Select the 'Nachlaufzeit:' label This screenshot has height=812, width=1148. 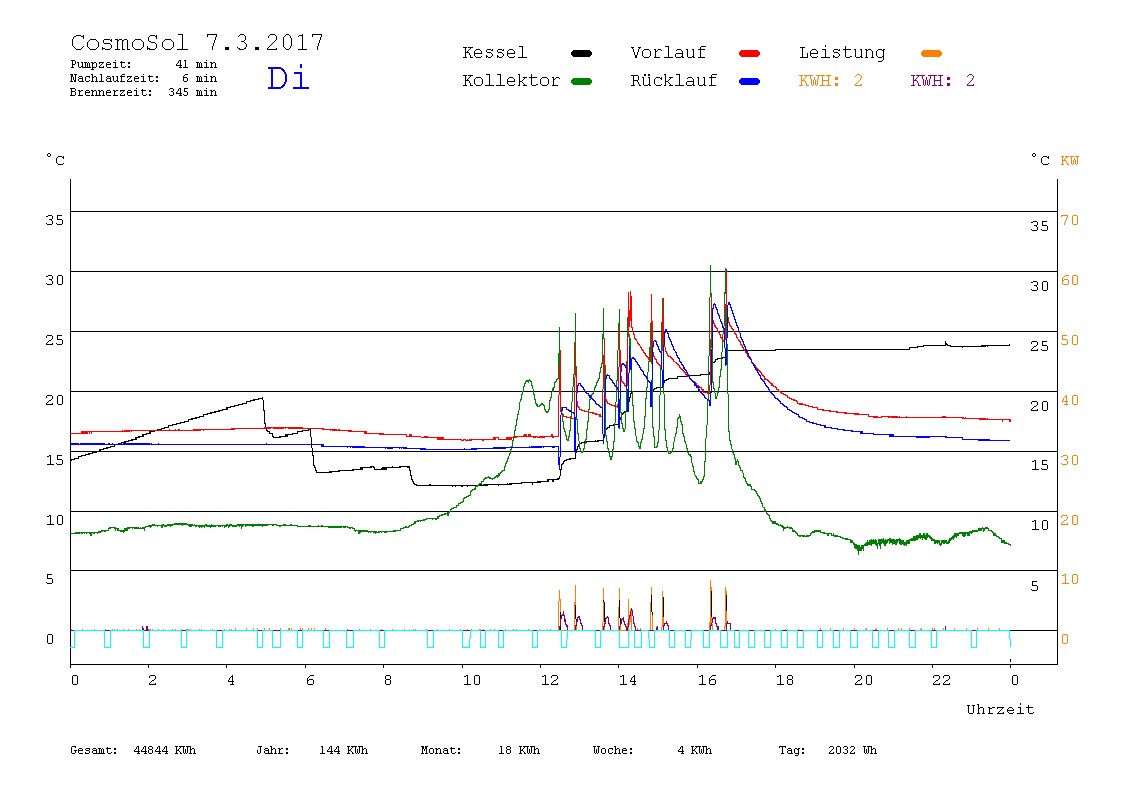(115, 78)
